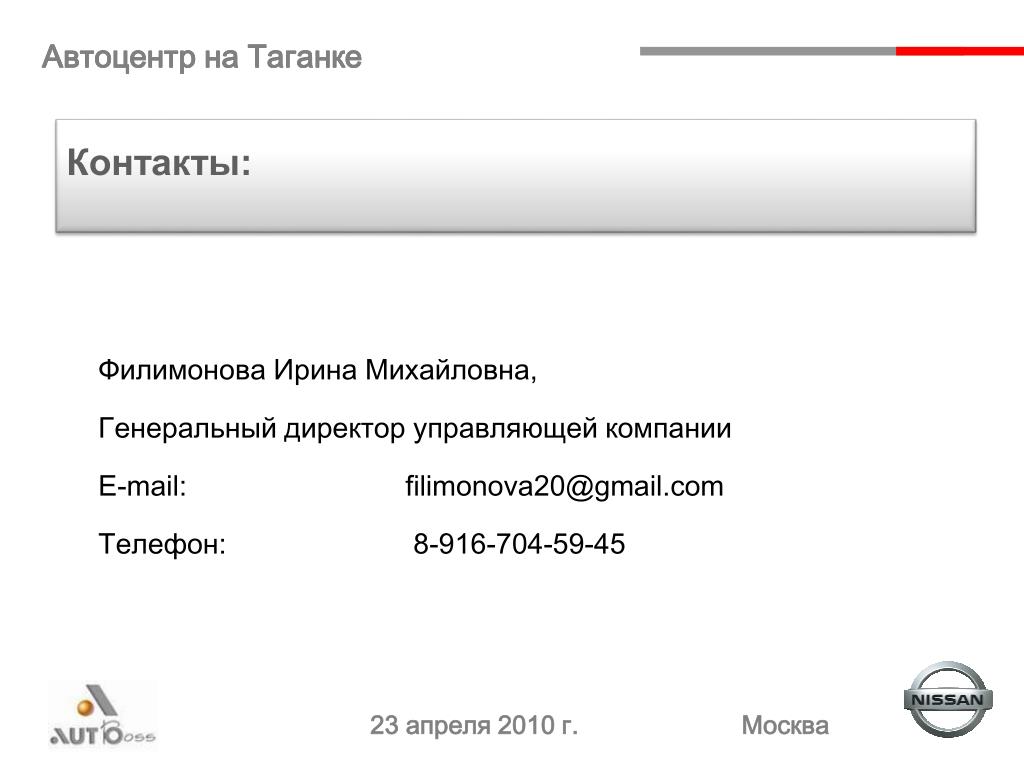Viewport: 1024px width, 768px height.
Task: Click the E-mail: label
Action: tap(142, 487)
